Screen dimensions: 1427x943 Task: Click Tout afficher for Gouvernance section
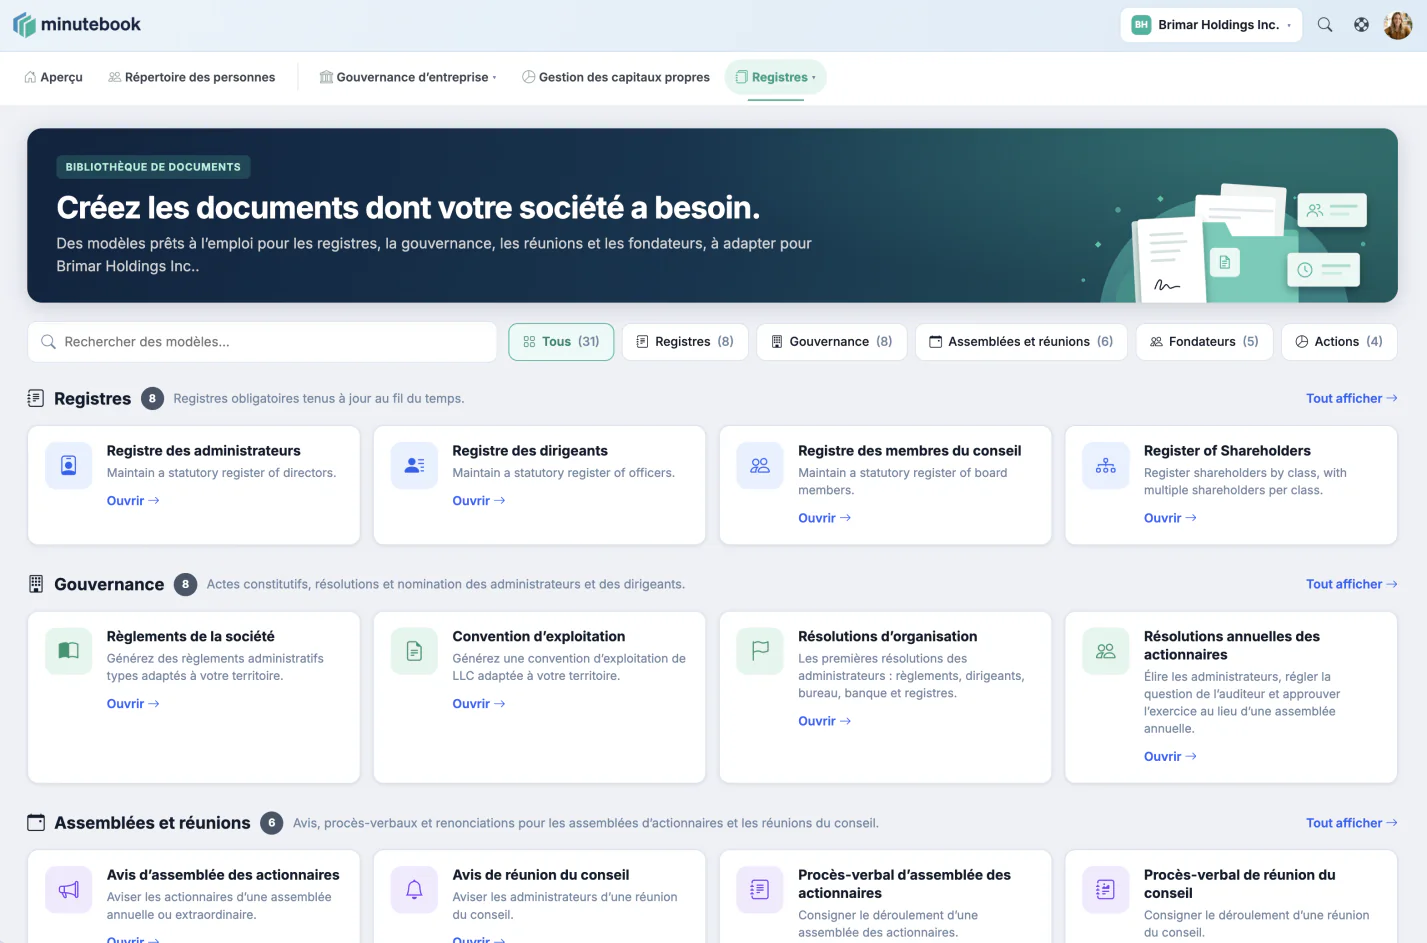[x=1352, y=584]
